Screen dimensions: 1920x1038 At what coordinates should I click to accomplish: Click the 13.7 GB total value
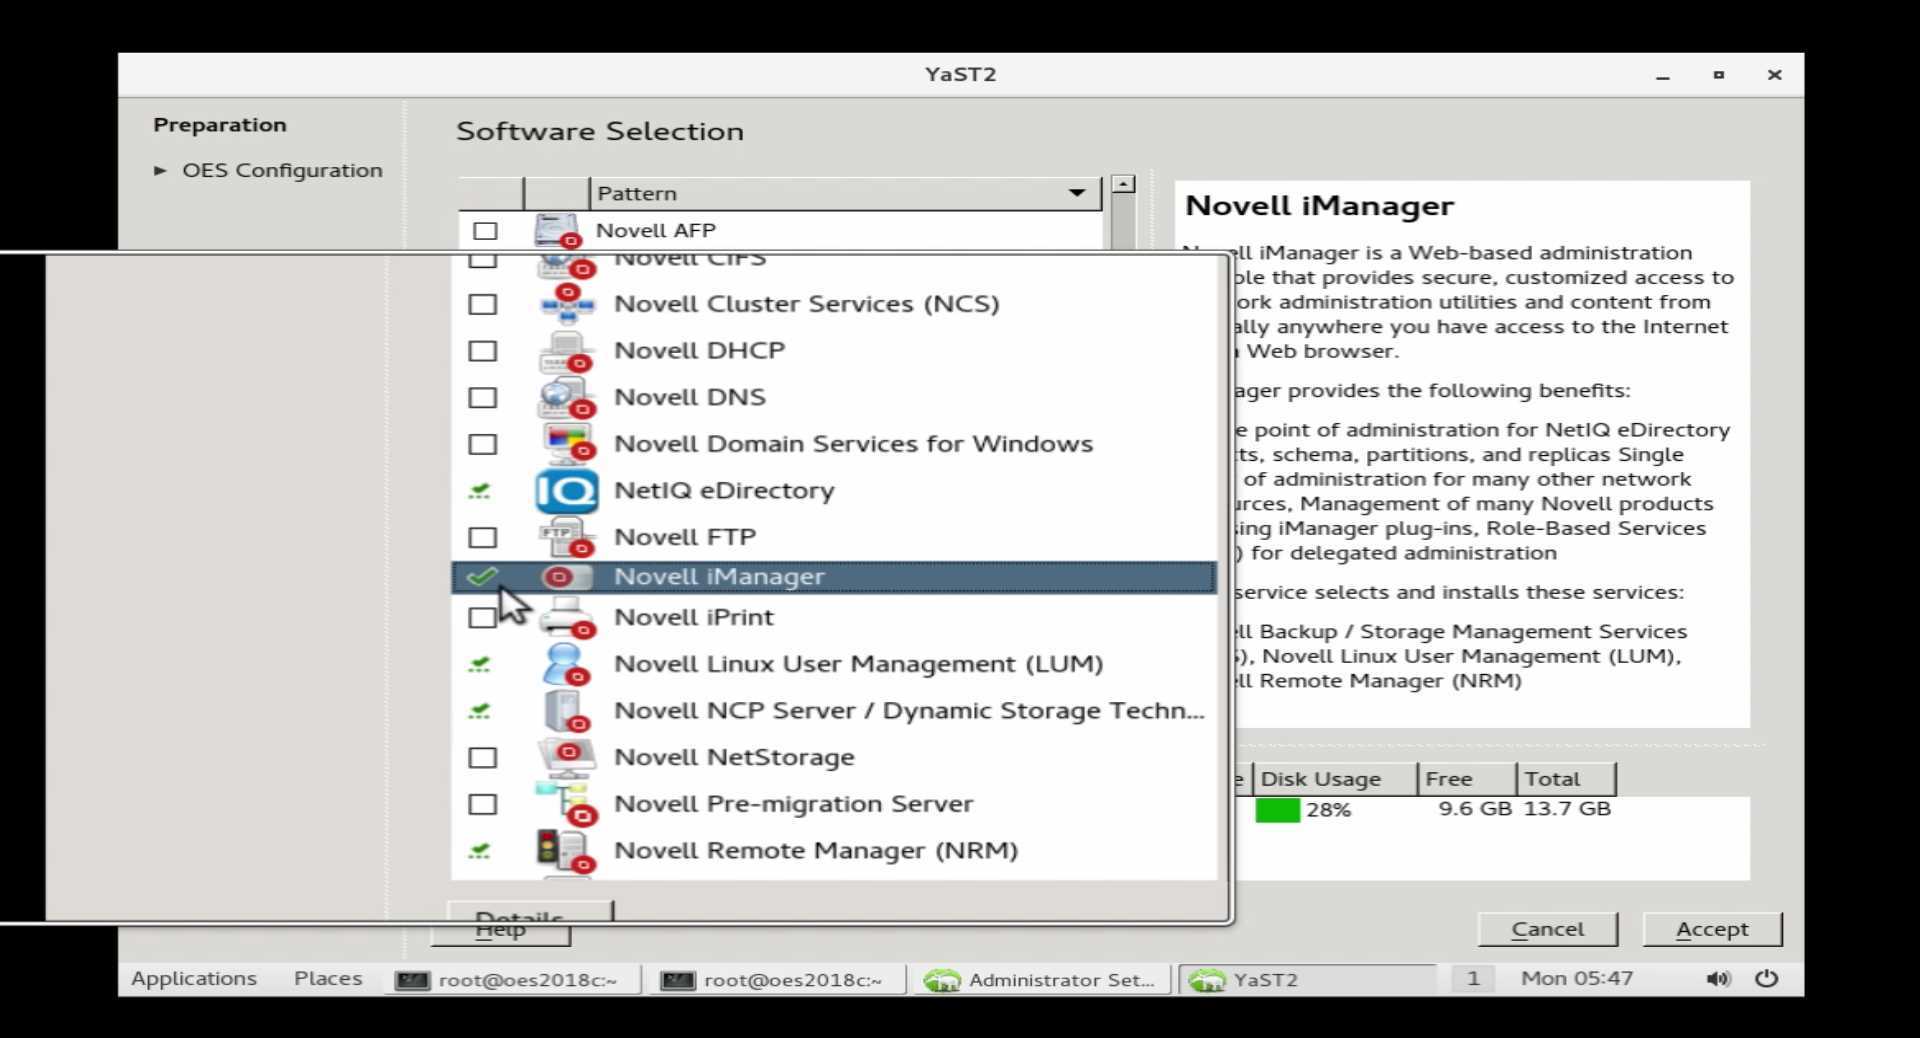pos(1567,809)
